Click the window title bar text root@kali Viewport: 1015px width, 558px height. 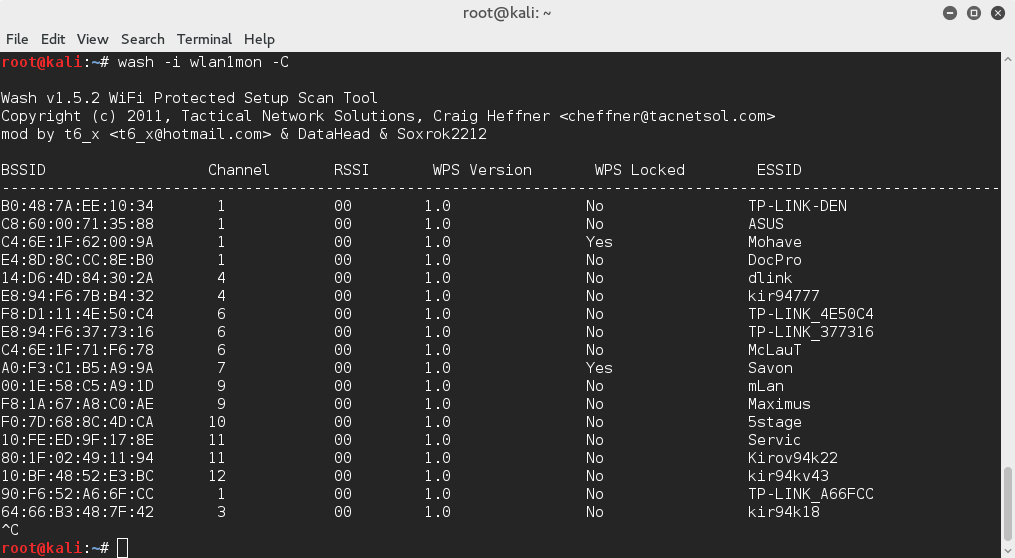click(507, 13)
